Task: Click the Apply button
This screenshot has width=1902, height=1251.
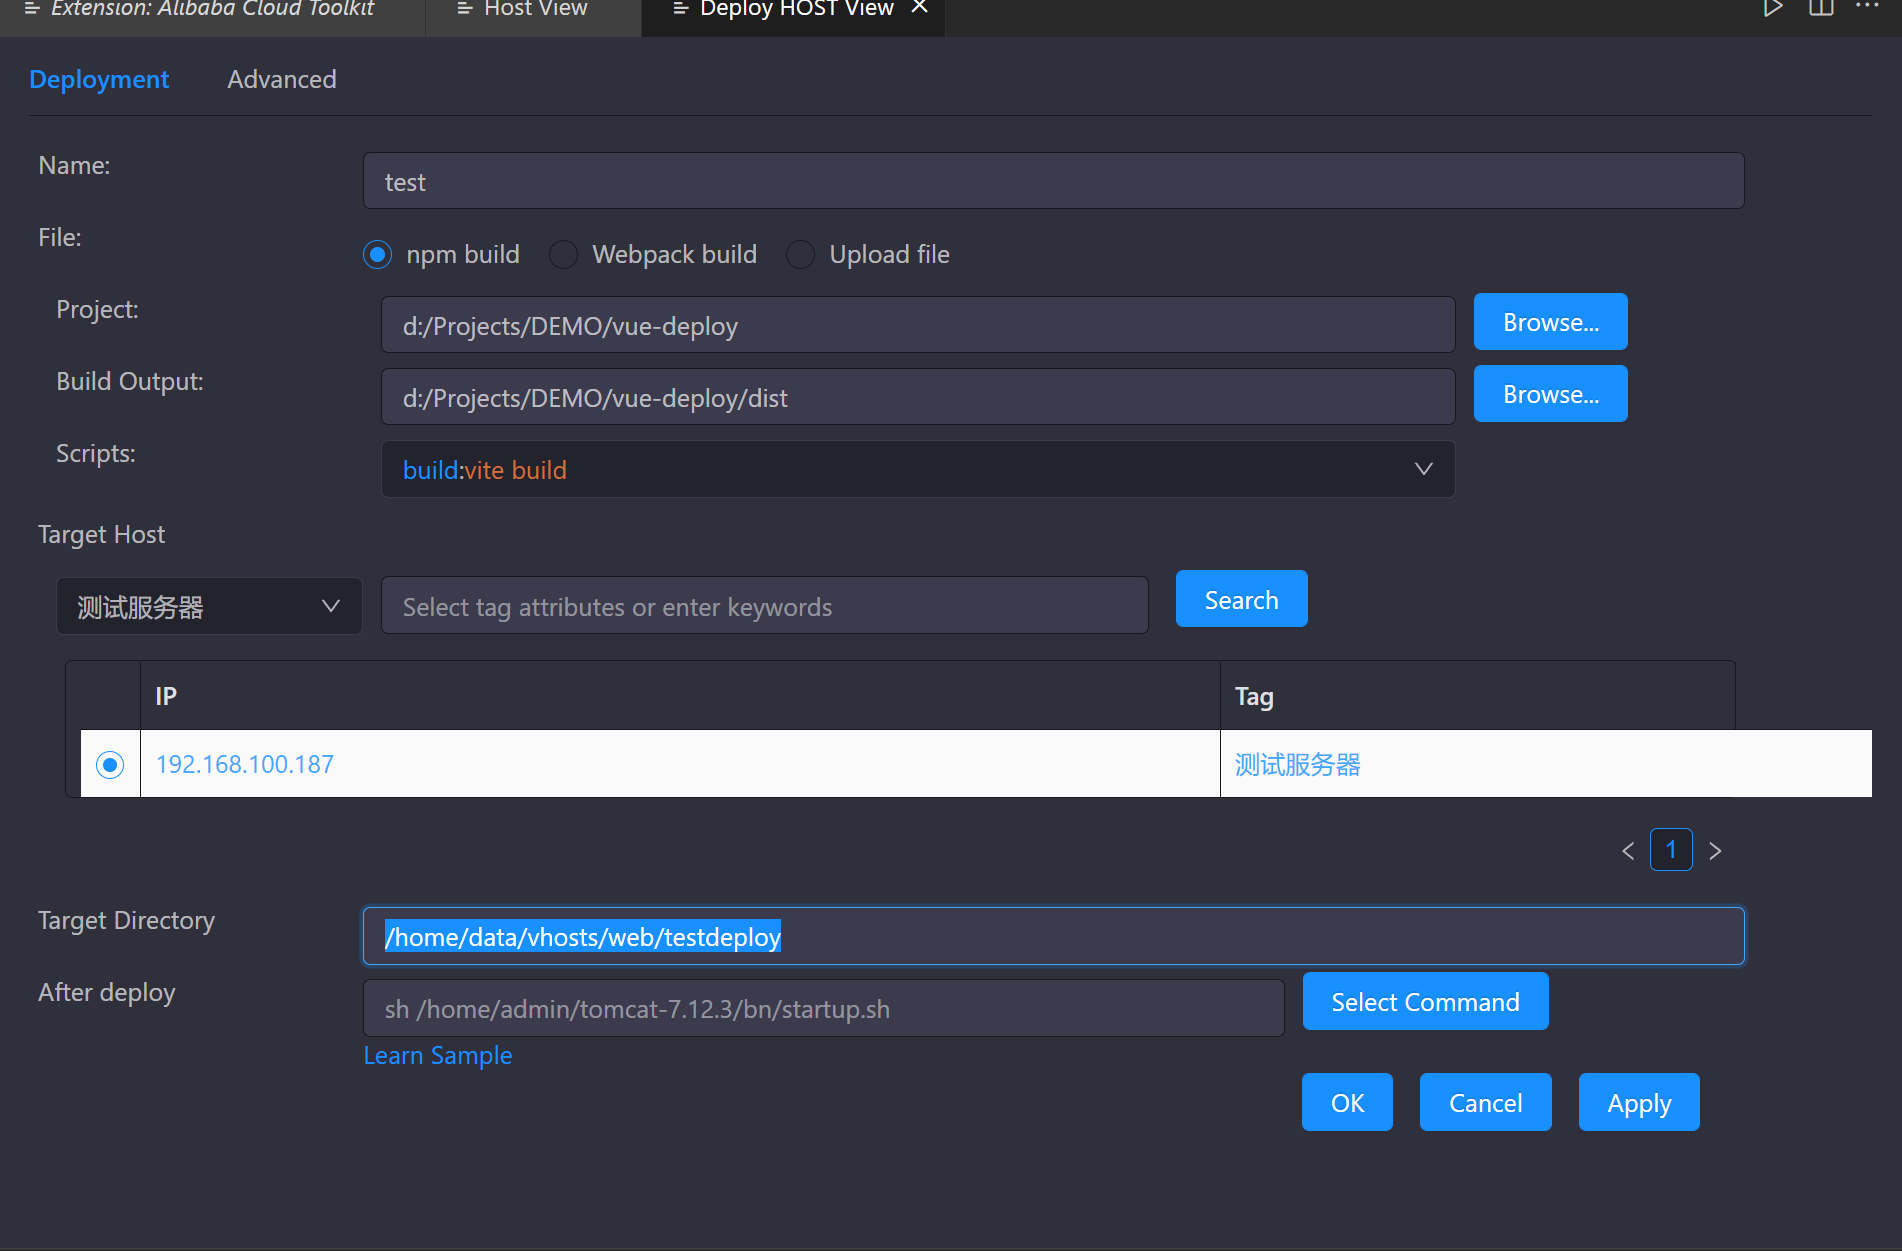Action: 1639,1102
